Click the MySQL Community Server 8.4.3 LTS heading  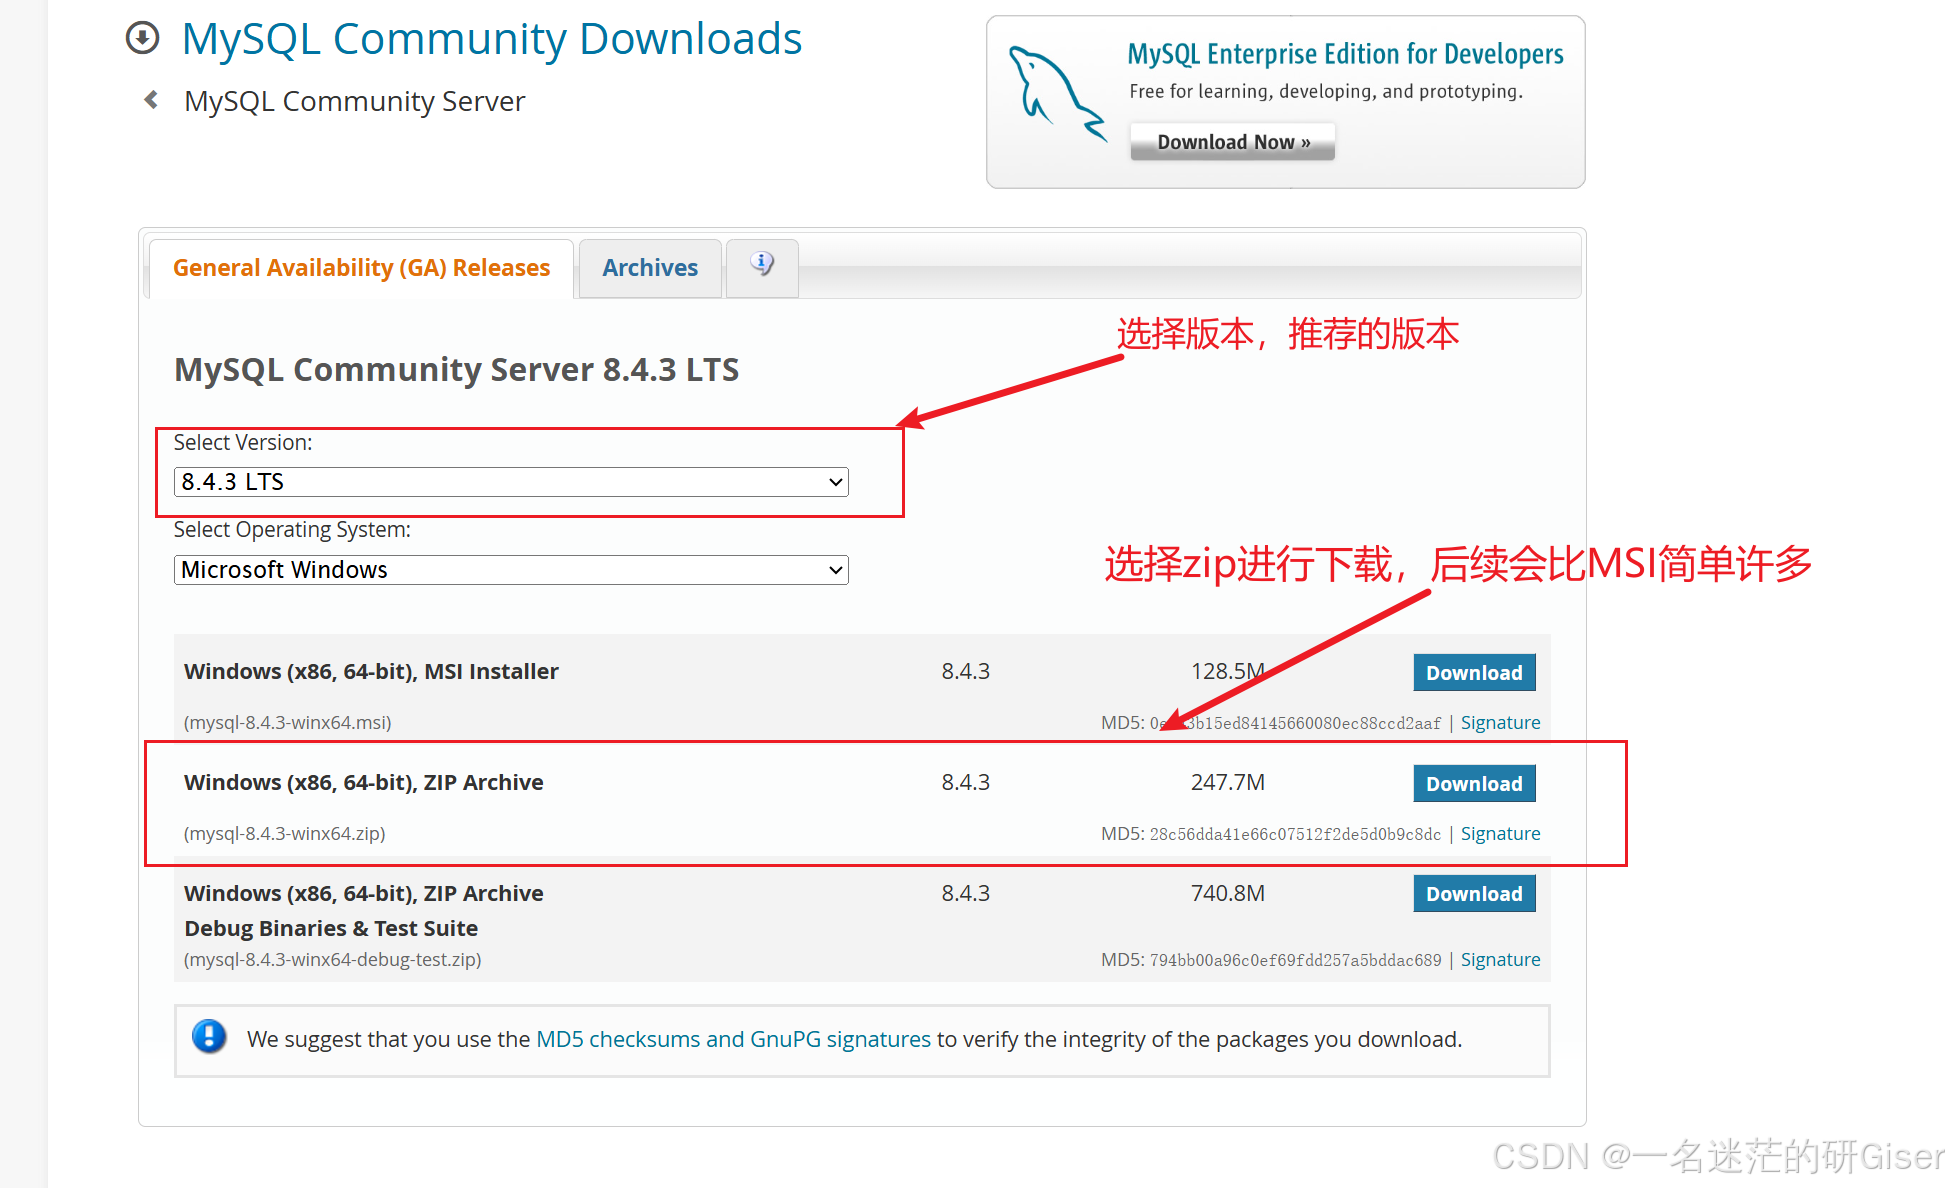(x=456, y=370)
